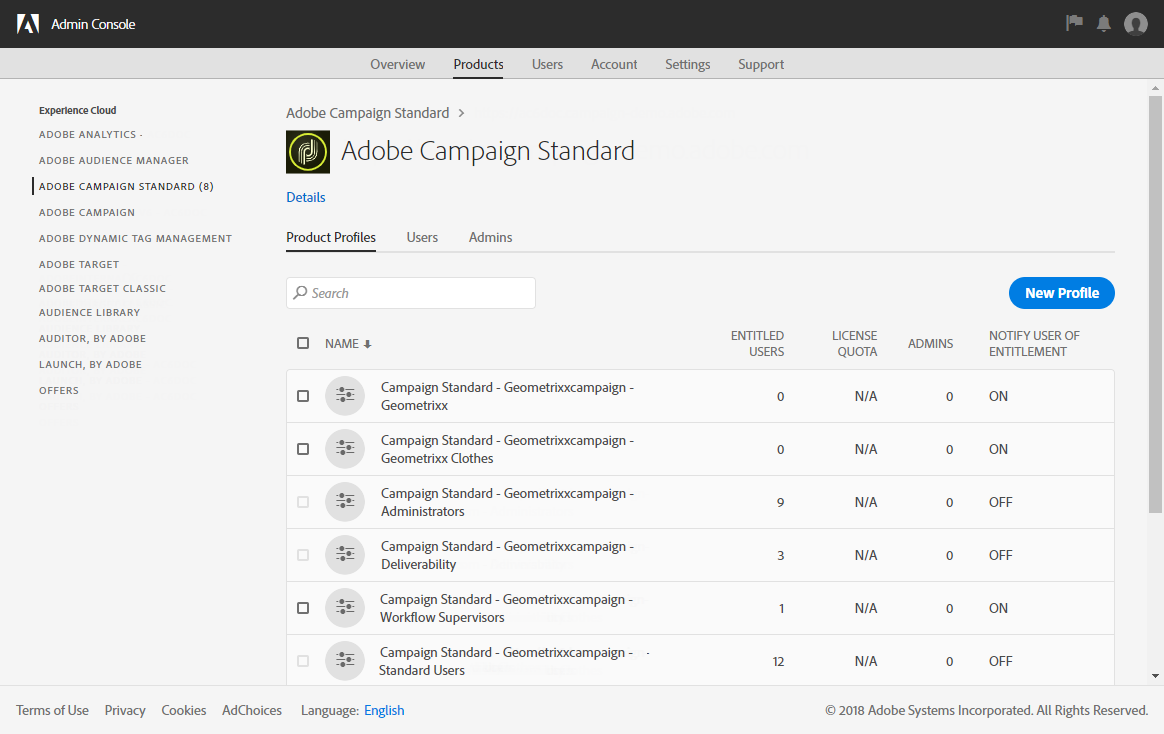This screenshot has width=1164, height=734.
Task: Click the Geometrixx Clothes profile settings icon
Action: click(345, 449)
